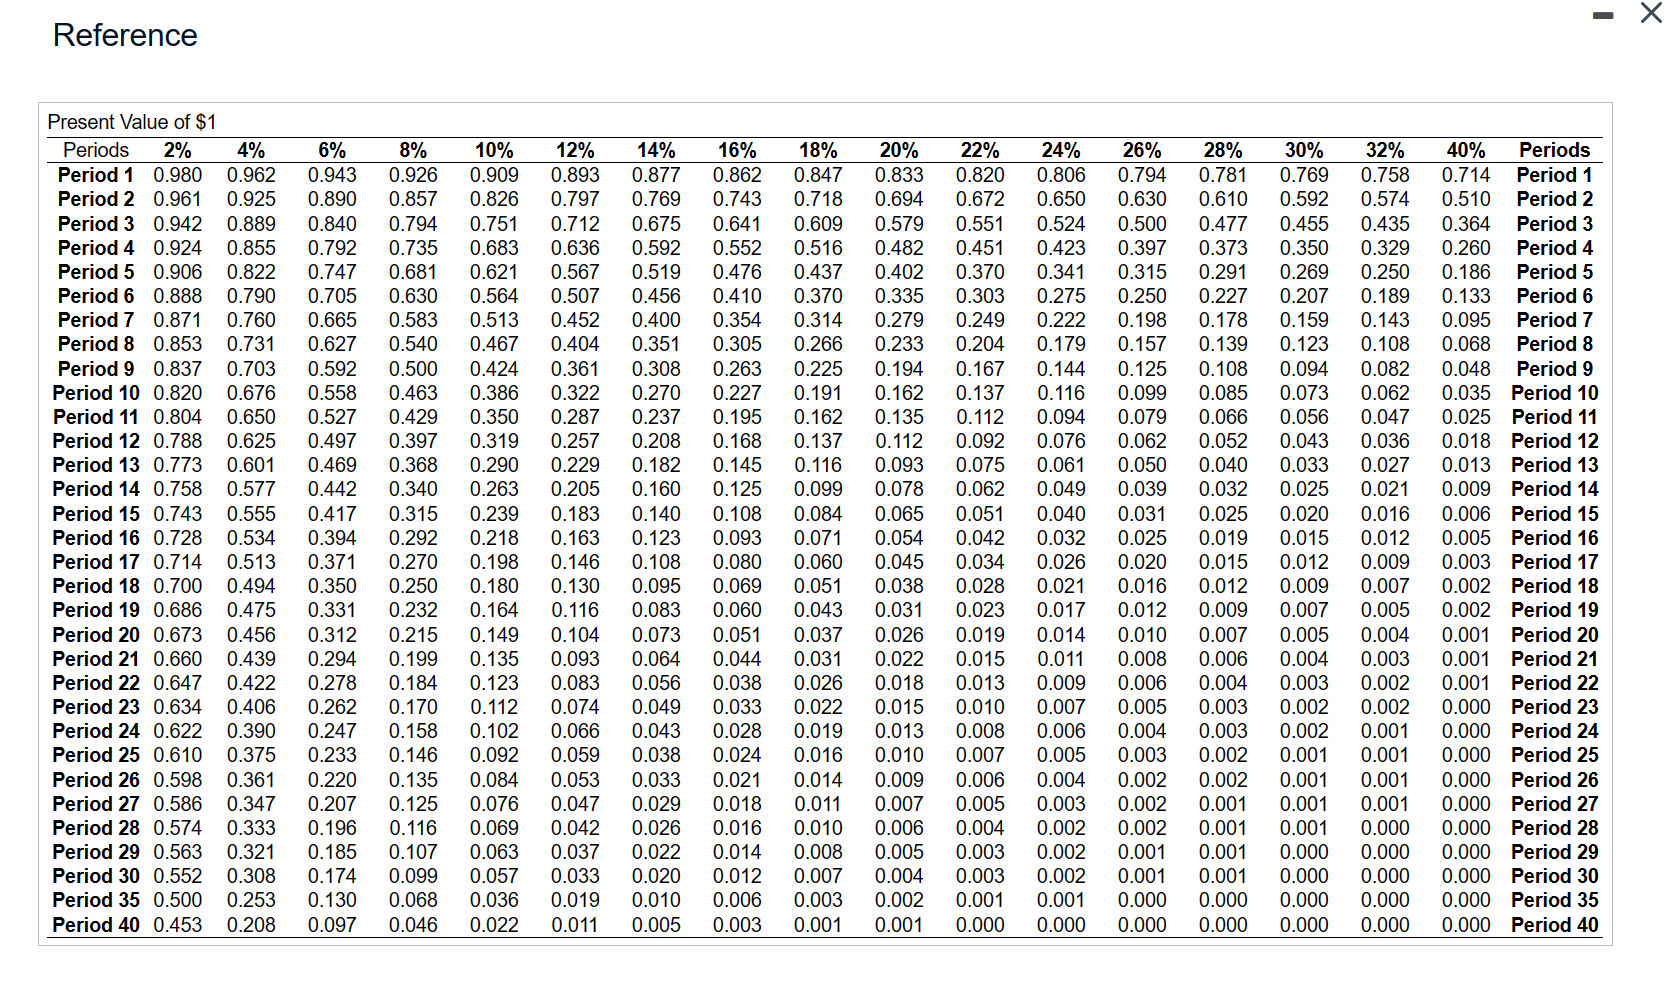Click 0.925 in Period 2 under 4%
This screenshot has width=1672, height=983.
(251, 199)
